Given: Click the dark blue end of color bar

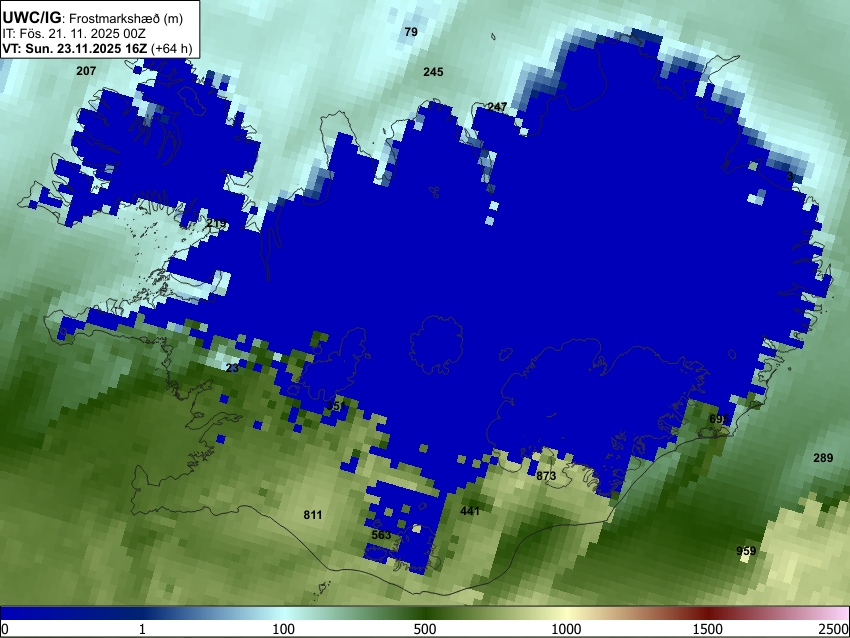Looking at the screenshot, I should point(33,613).
